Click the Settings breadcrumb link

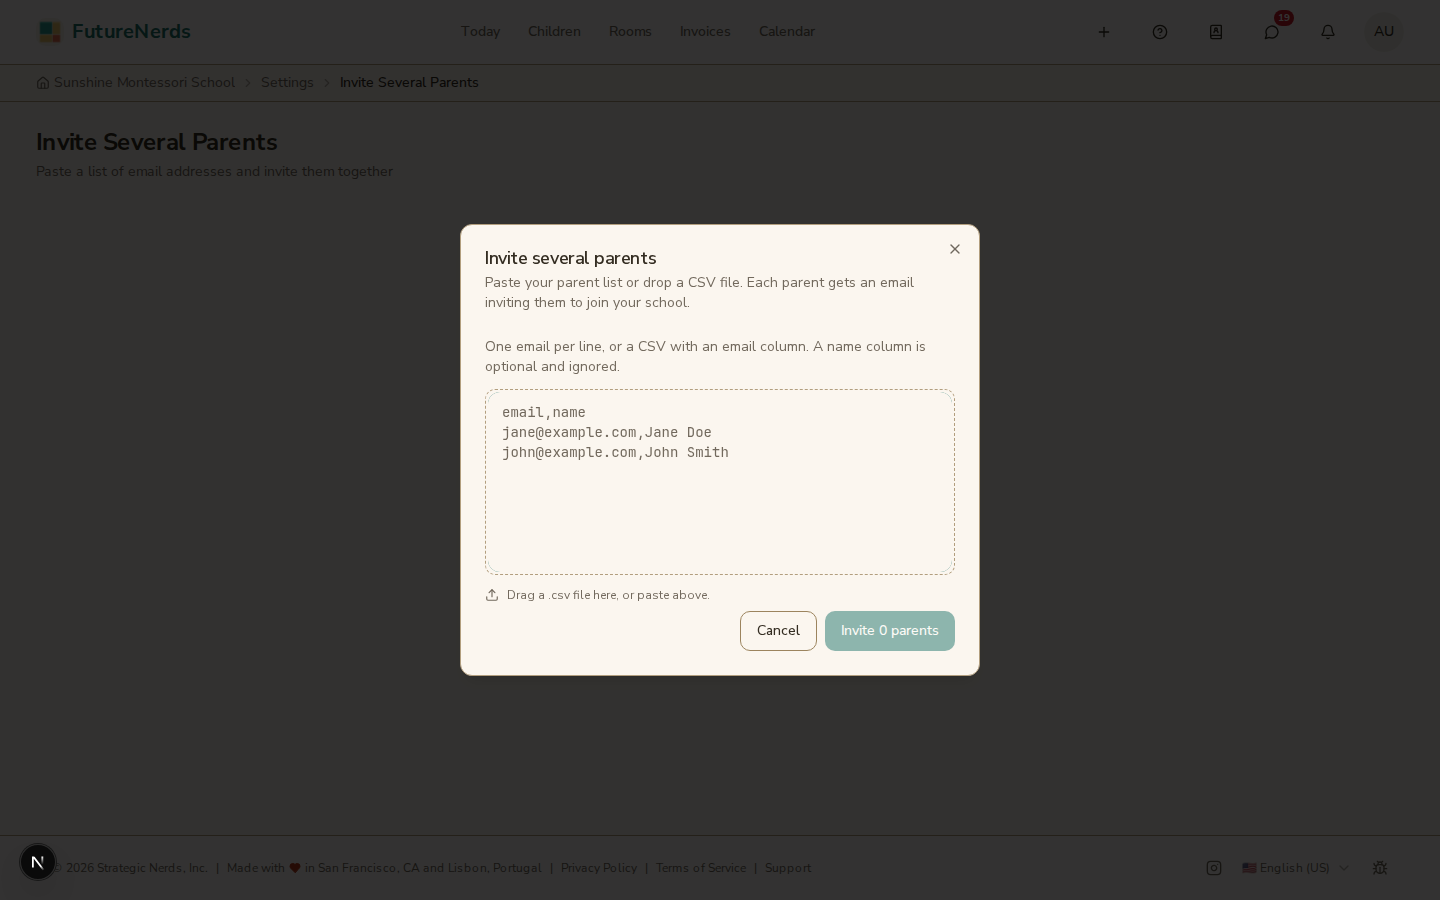coord(287,83)
